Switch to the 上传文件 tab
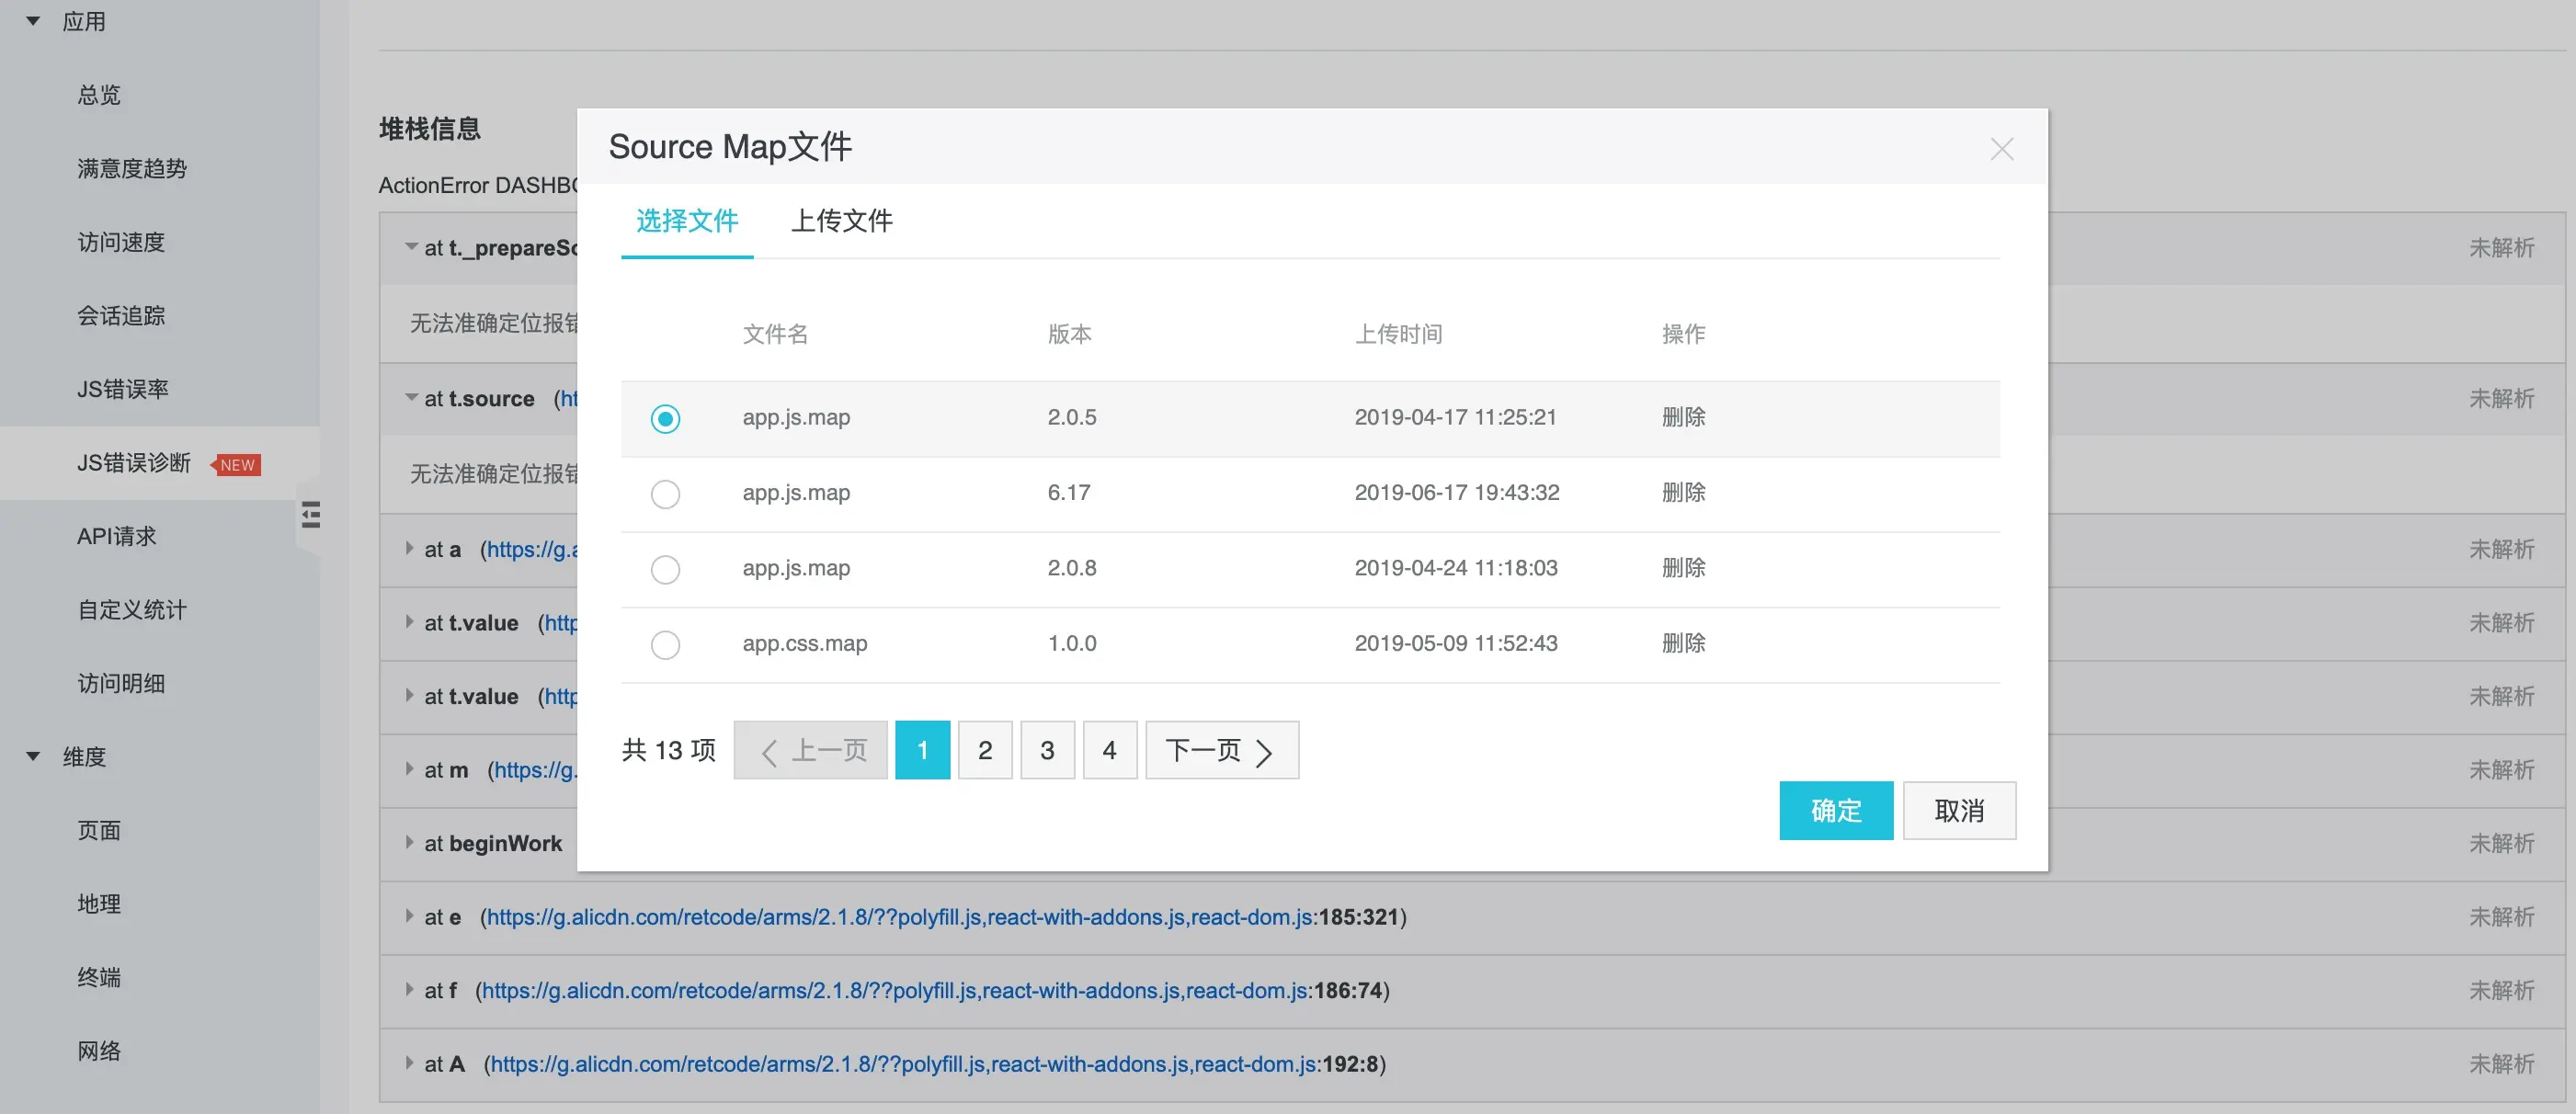2576x1114 pixels. coord(841,221)
